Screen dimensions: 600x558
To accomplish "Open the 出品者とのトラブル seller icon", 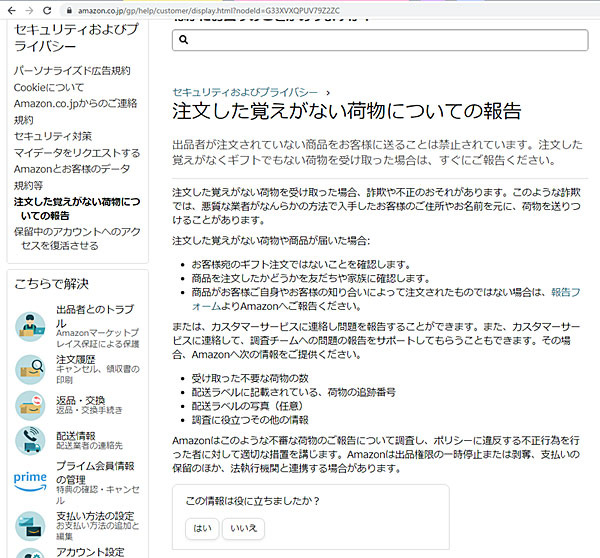I will 30,326.
